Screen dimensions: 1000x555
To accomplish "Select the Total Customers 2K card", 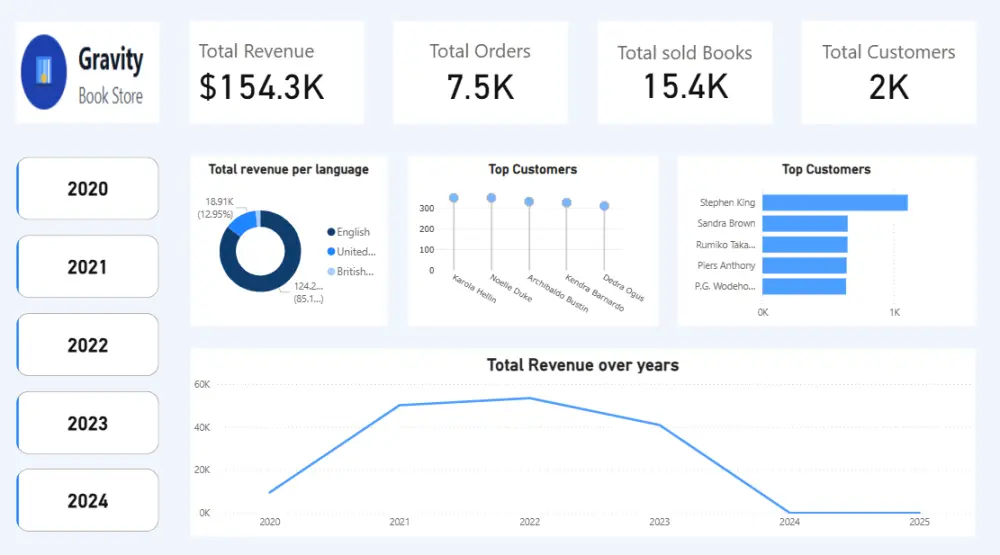I will coord(888,72).
